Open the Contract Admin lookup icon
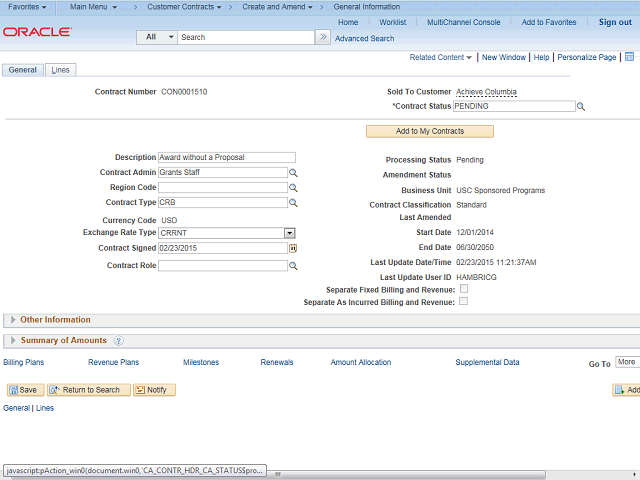Image resolution: width=640 pixels, height=480 pixels. click(293, 173)
